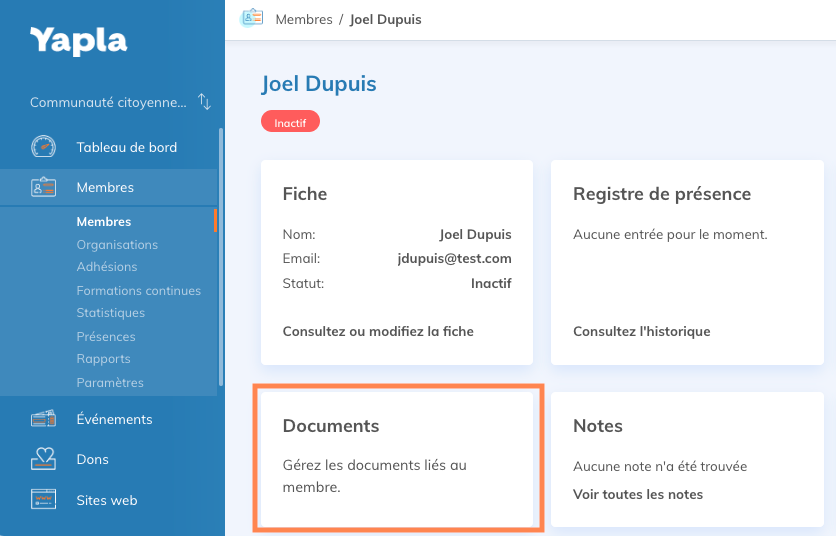Image resolution: width=836 pixels, height=536 pixels.
Task: Click Consultez l'historique link
Action: (x=641, y=331)
